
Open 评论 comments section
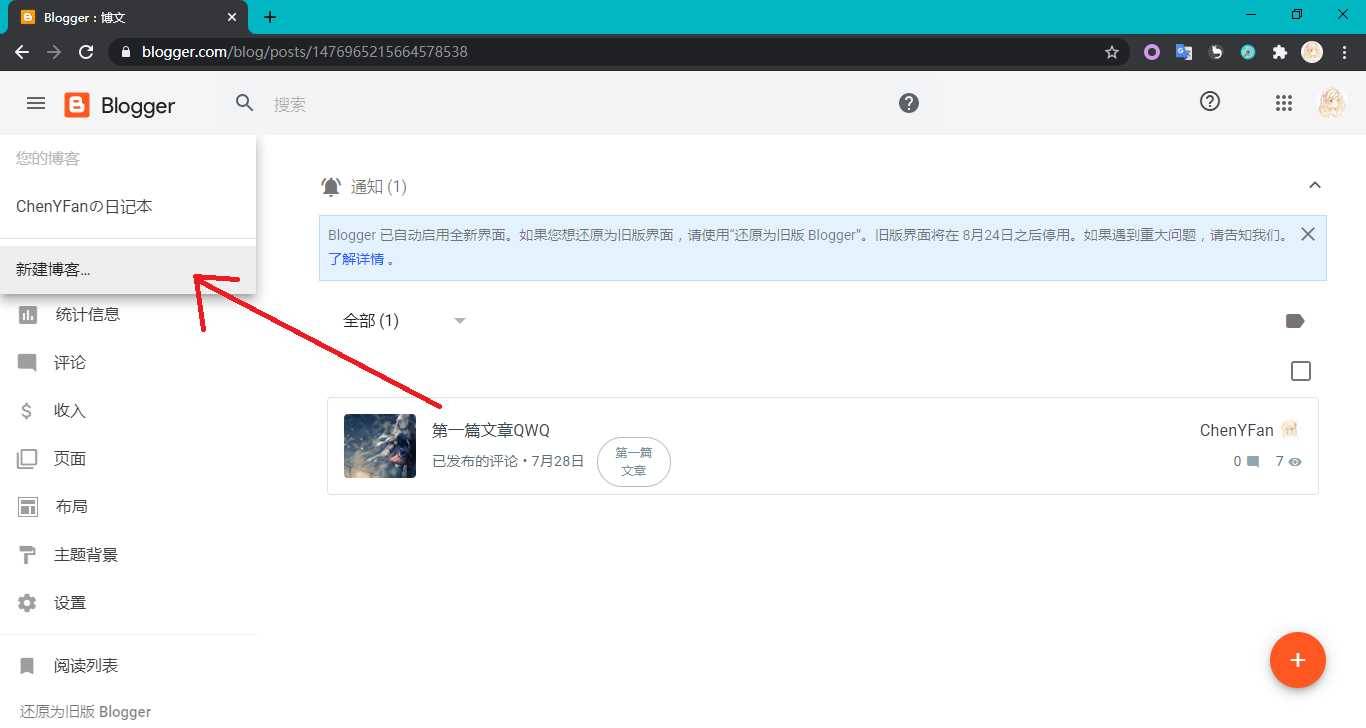[70, 362]
